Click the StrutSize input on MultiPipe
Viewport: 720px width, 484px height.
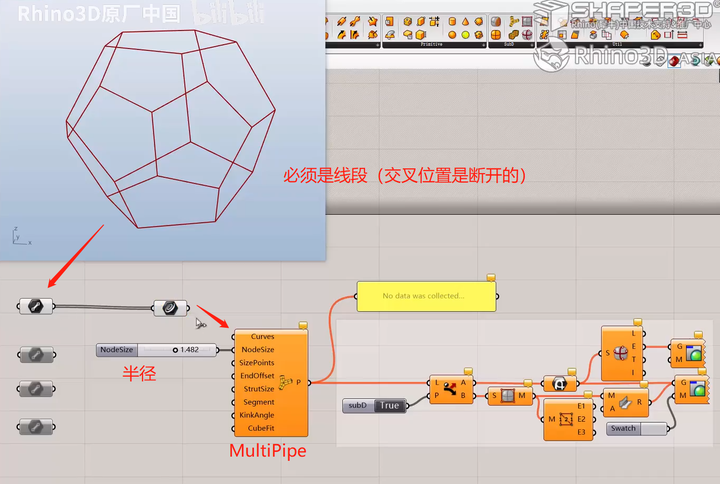click(259, 389)
